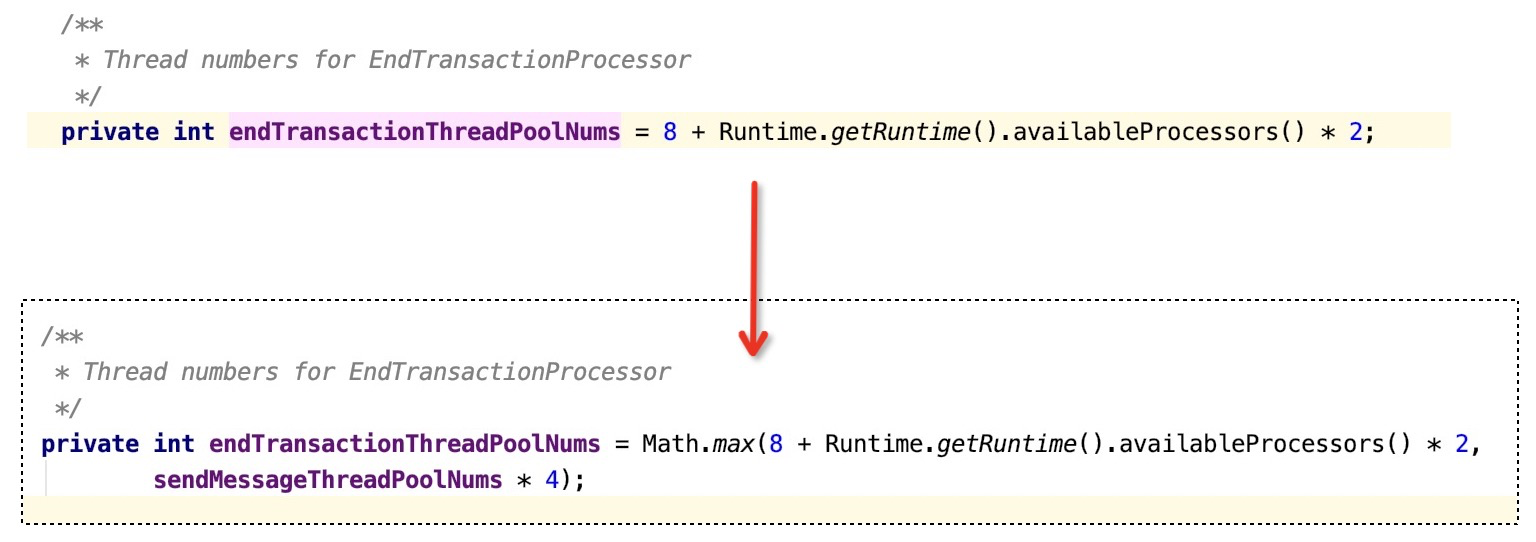Click the trailing number 2 in the top line
The height and width of the screenshot is (542, 1536).
tap(1355, 132)
